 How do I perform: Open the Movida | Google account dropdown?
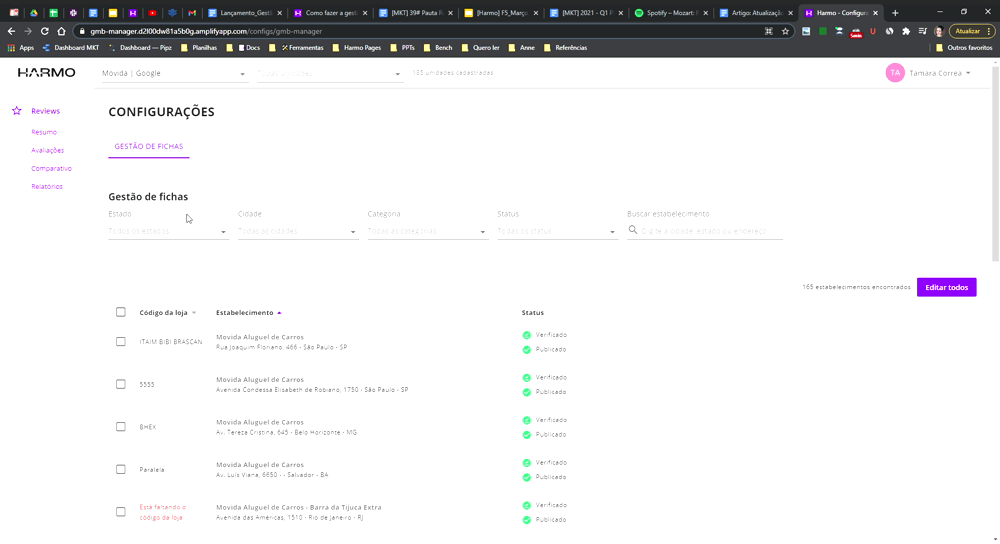[x=174, y=73]
